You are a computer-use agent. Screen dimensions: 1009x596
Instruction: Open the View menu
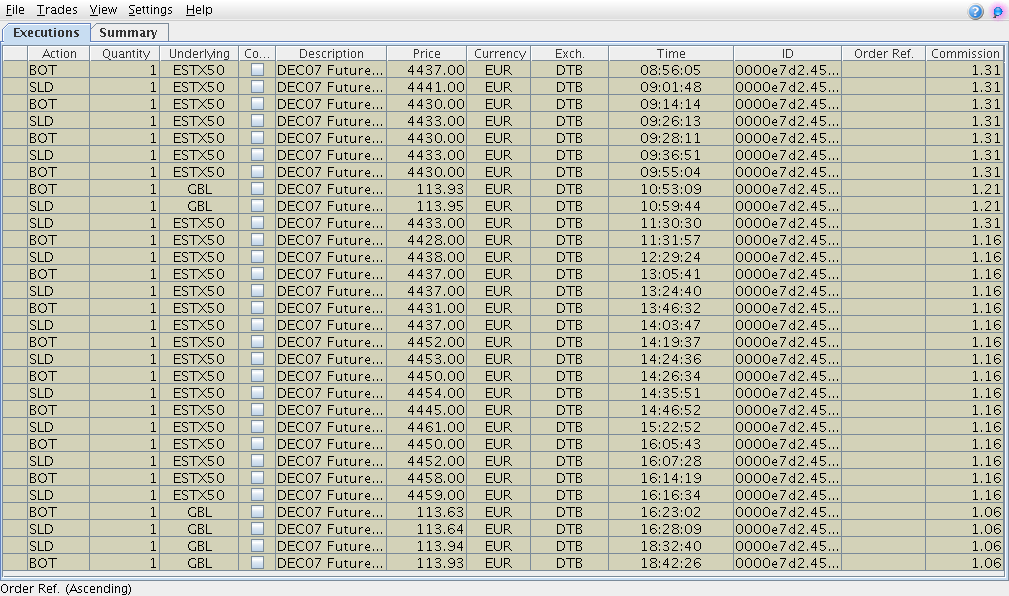click(102, 10)
